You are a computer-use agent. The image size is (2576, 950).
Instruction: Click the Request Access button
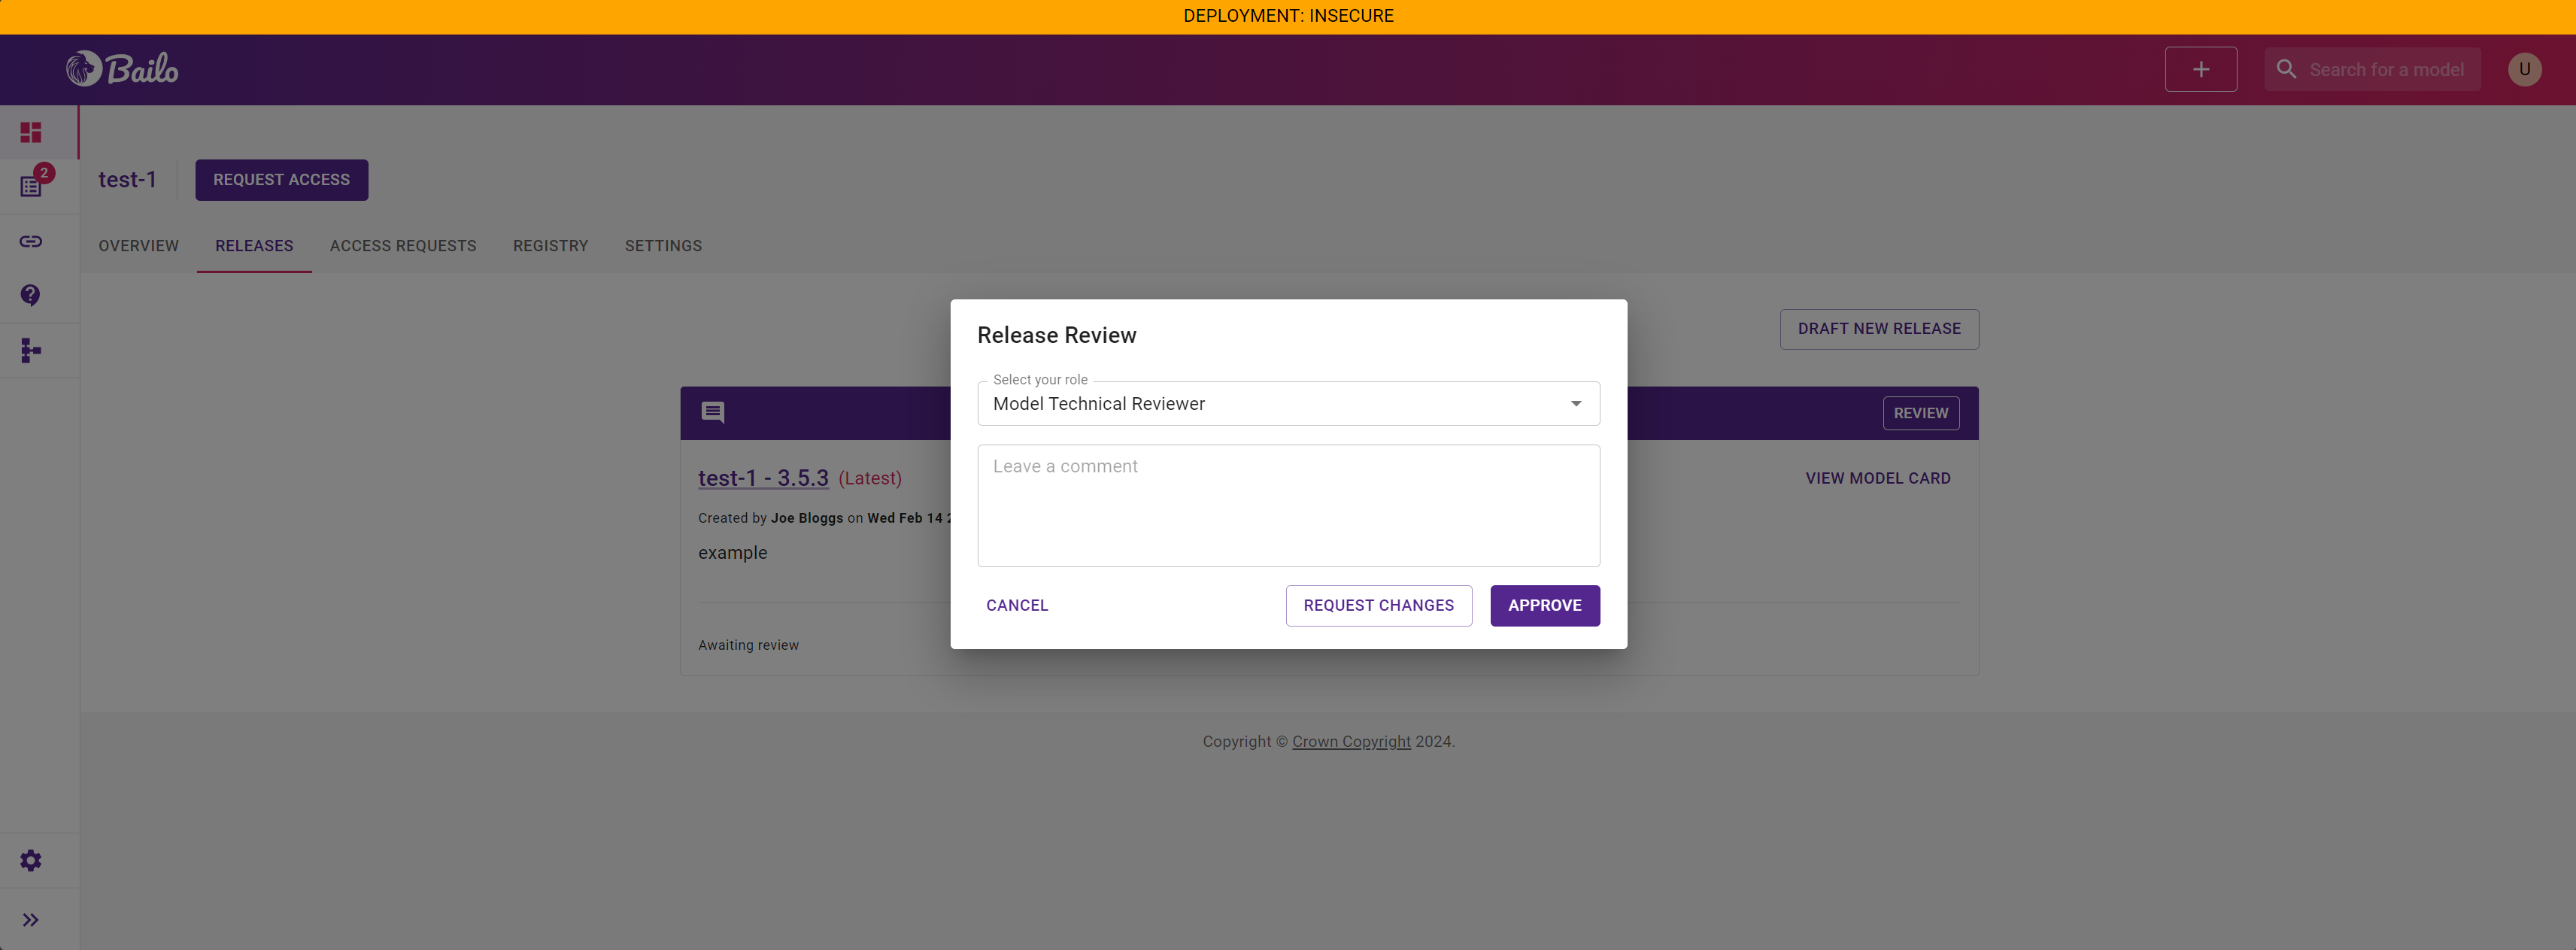pos(281,180)
